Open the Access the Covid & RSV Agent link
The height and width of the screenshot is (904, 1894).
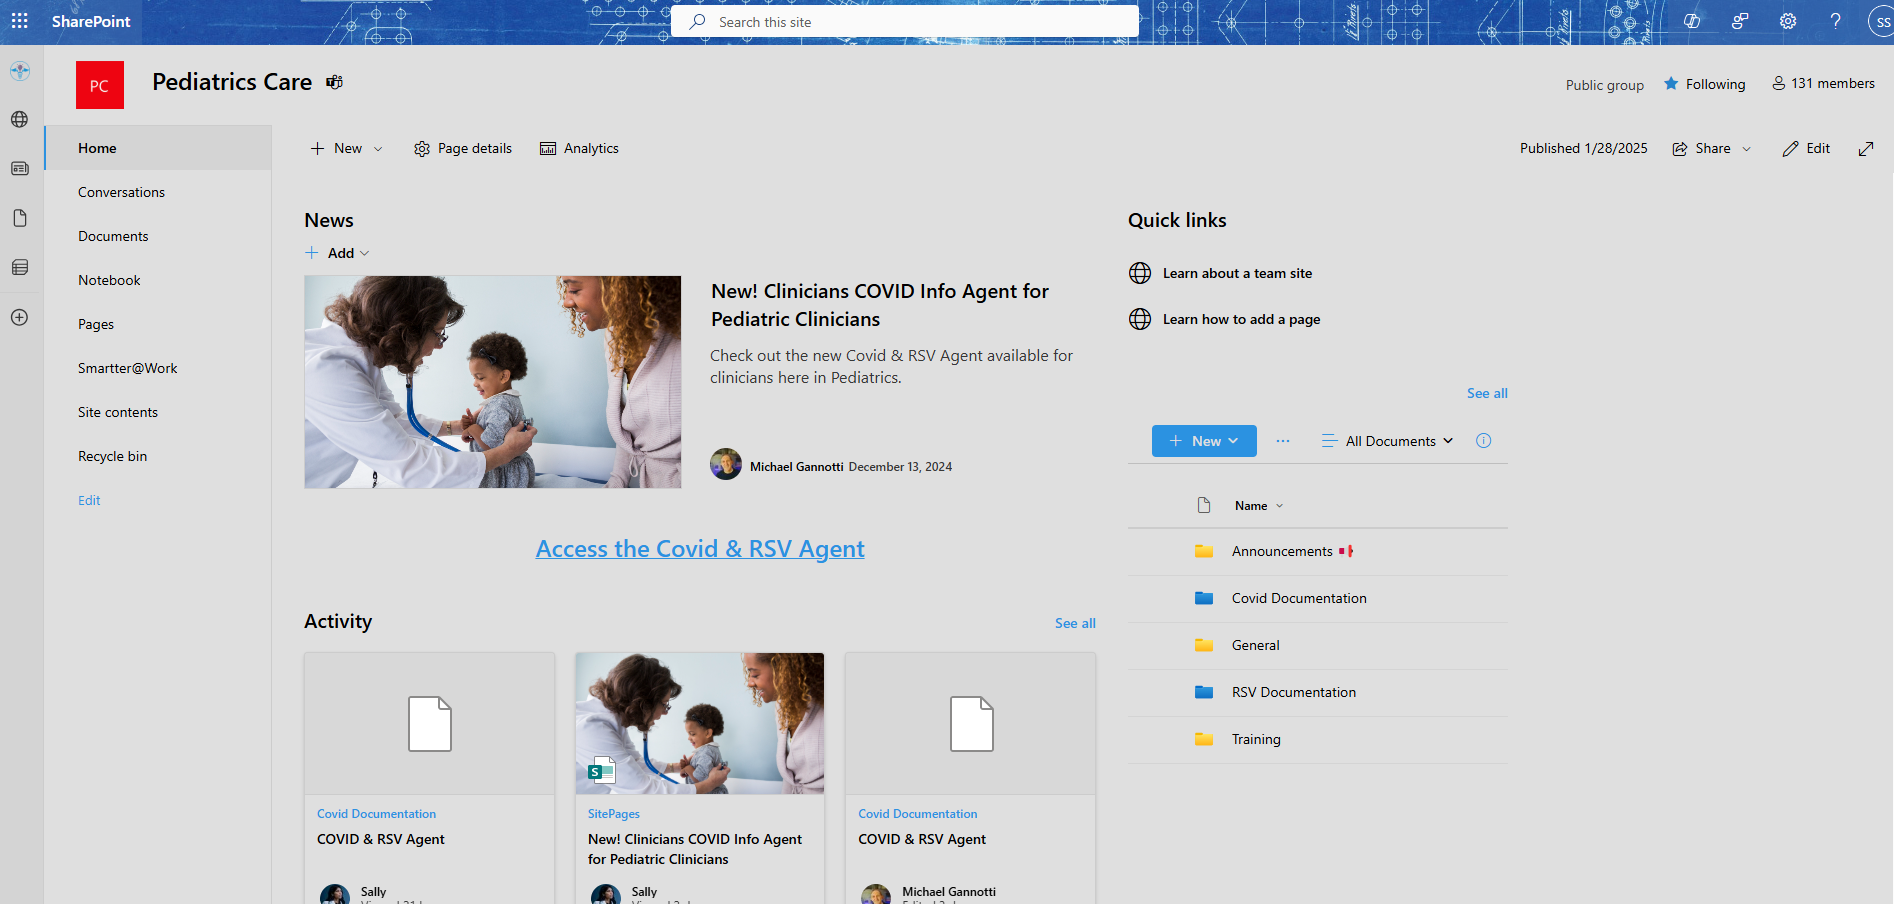point(700,549)
